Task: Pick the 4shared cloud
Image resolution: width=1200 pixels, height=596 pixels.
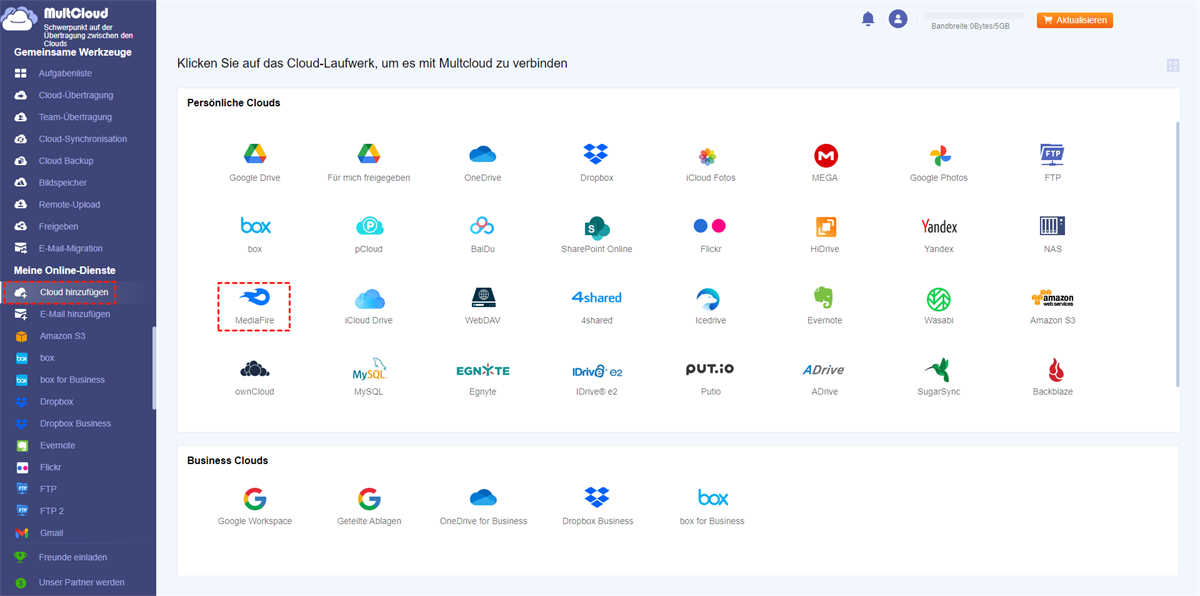Action: point(597,298)
